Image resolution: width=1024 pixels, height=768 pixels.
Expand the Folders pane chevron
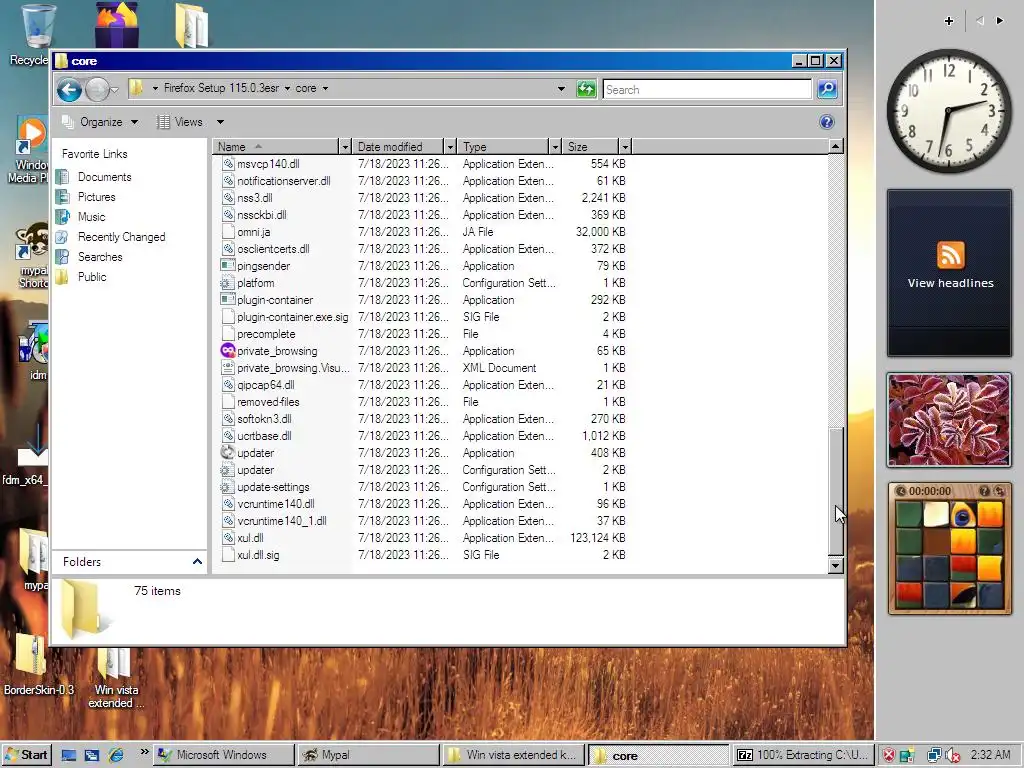tap(197, 562)
